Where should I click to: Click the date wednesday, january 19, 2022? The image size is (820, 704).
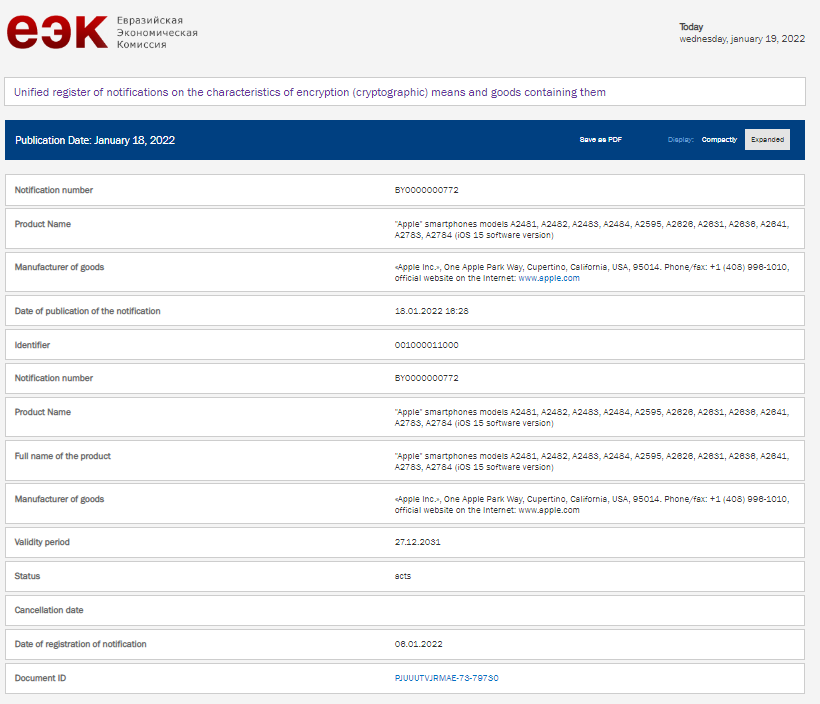click(742, 39)
